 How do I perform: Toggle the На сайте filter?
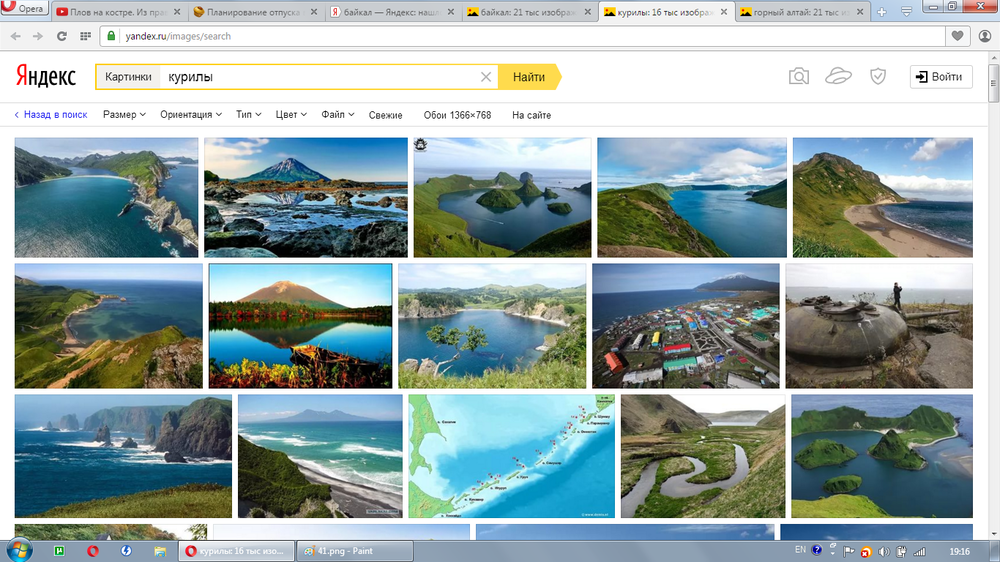(531, 115)
